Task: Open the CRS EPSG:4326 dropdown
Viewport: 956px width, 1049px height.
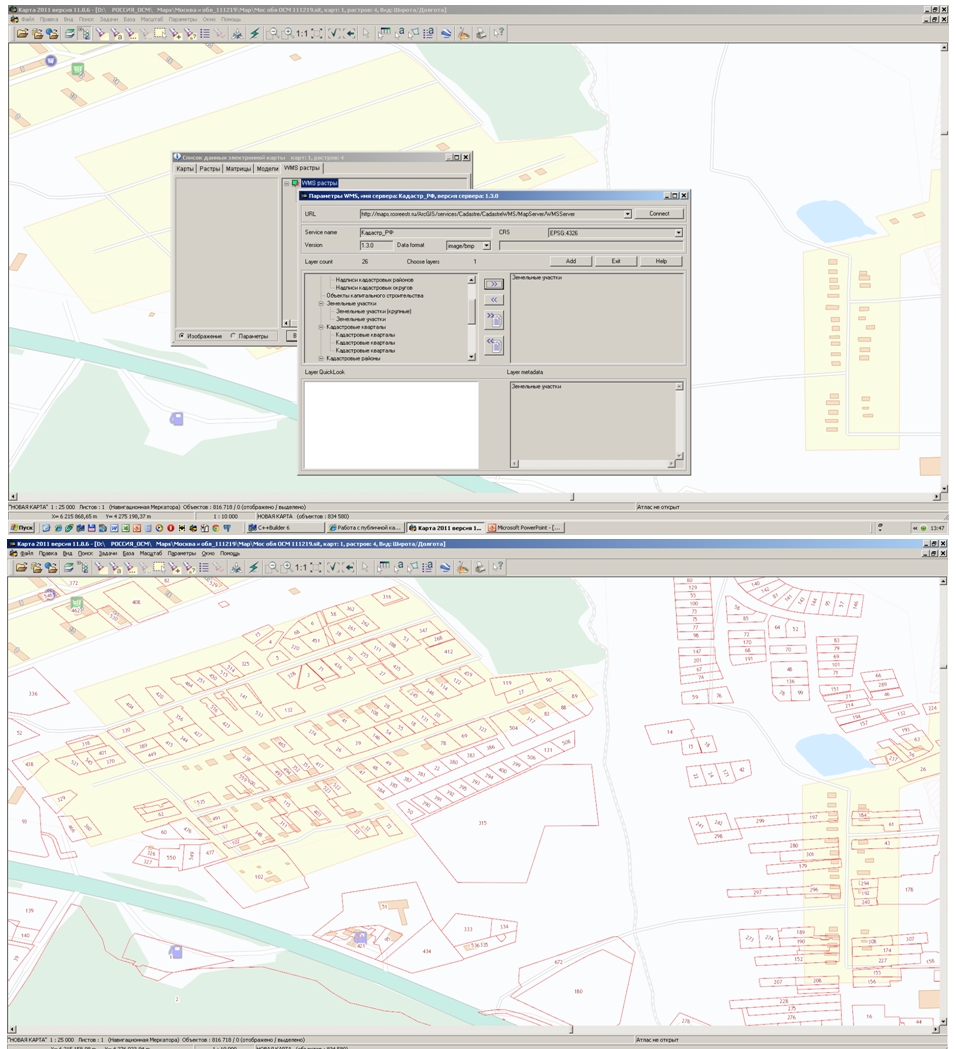Action: (678, 233)
